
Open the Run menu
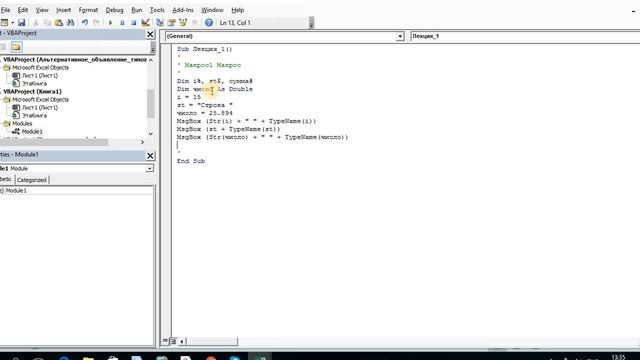click(137, 10)
